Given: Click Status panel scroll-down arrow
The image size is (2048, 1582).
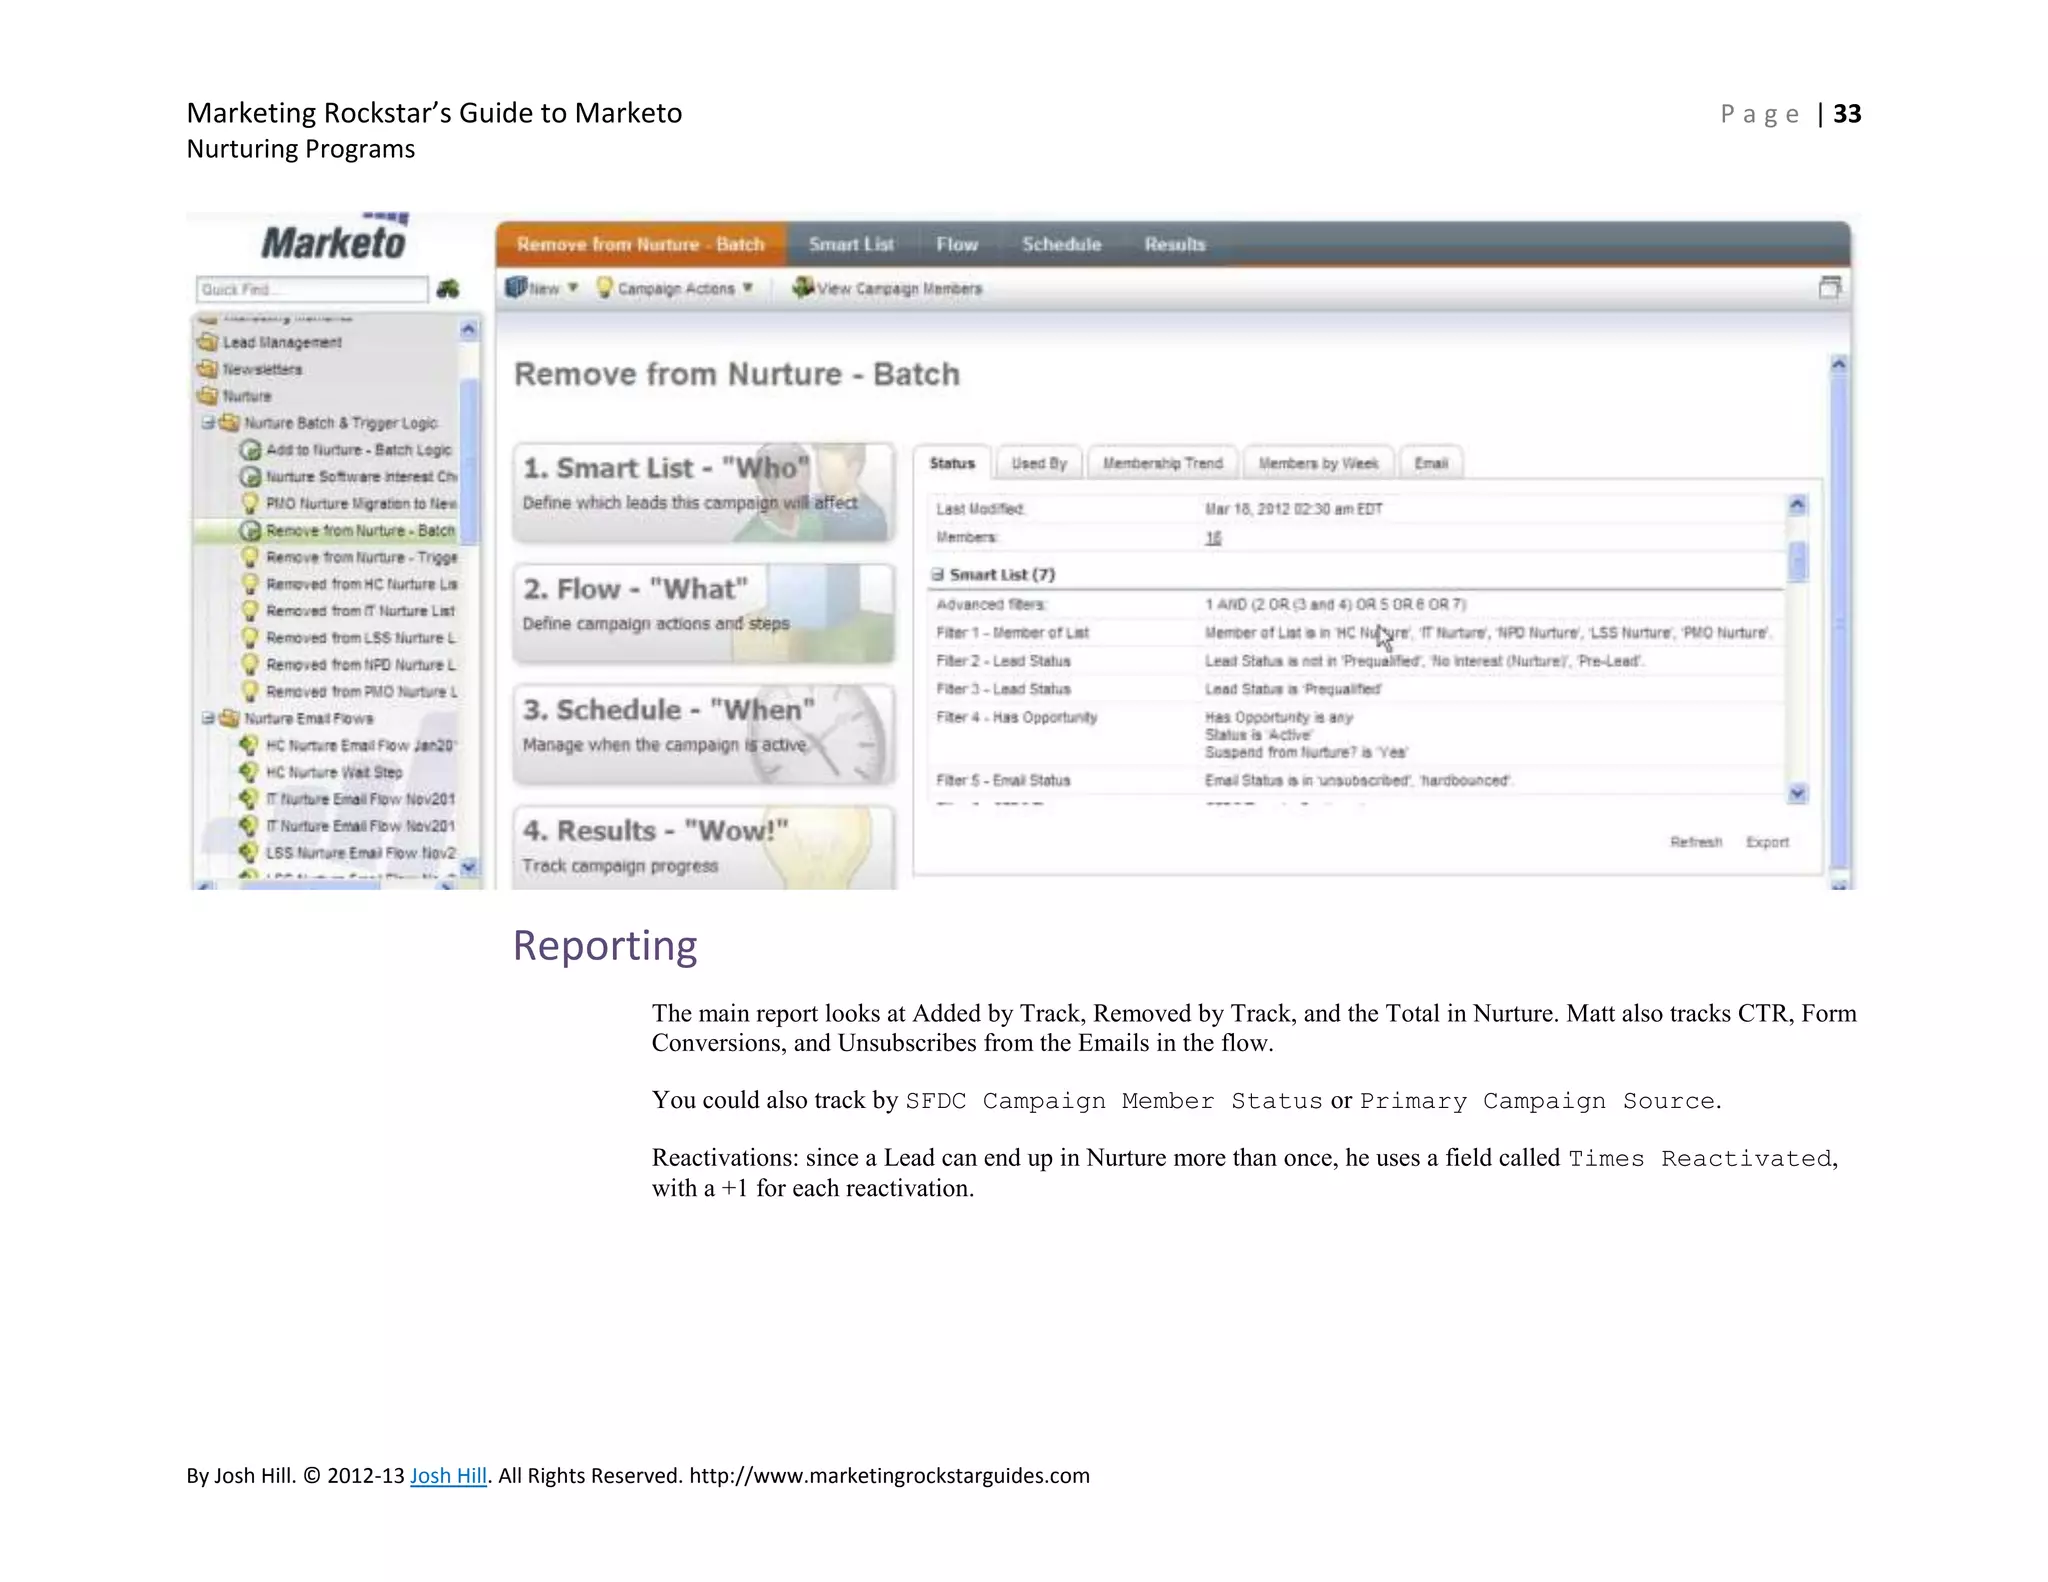Looking at the screenshot, I should tap(1797, 794).
